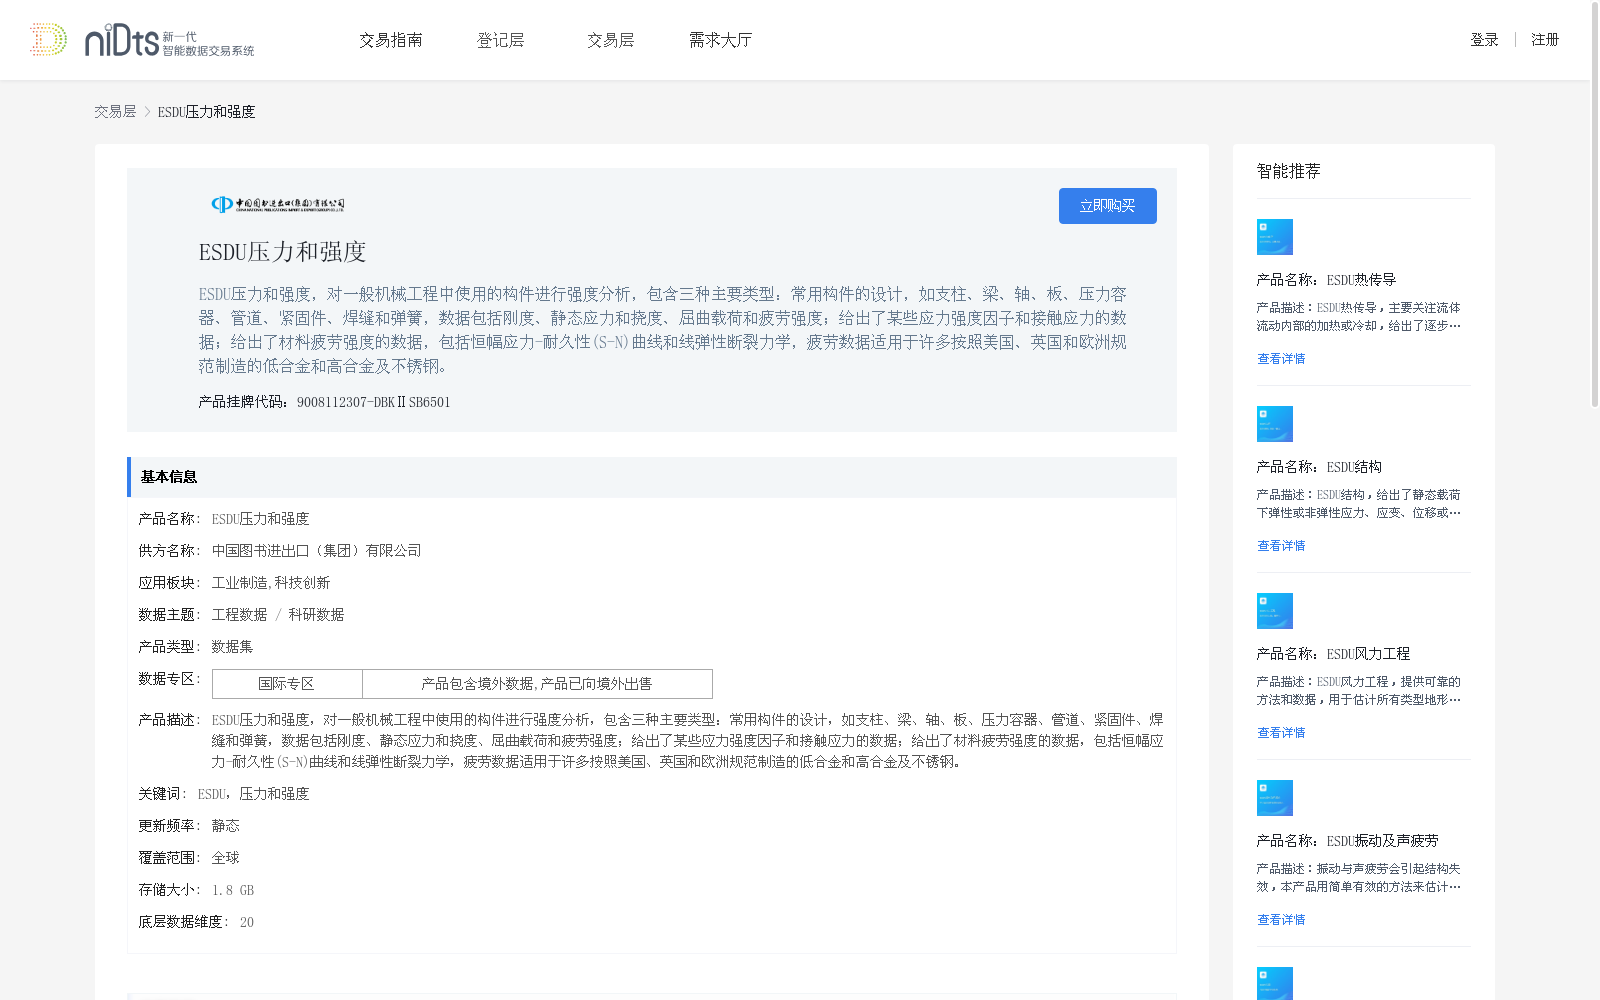
Task: Click ESDU振动及声疲劳 product thumbnail icon
Action: (x=1275, y=798)
